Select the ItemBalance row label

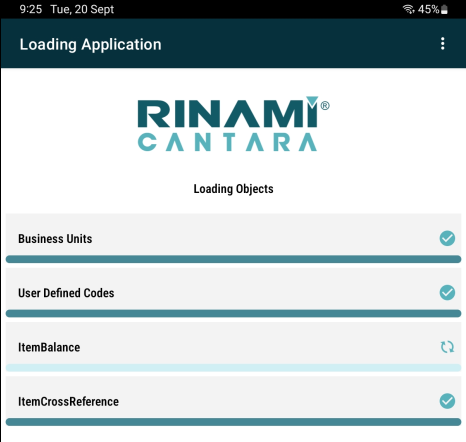49,347
